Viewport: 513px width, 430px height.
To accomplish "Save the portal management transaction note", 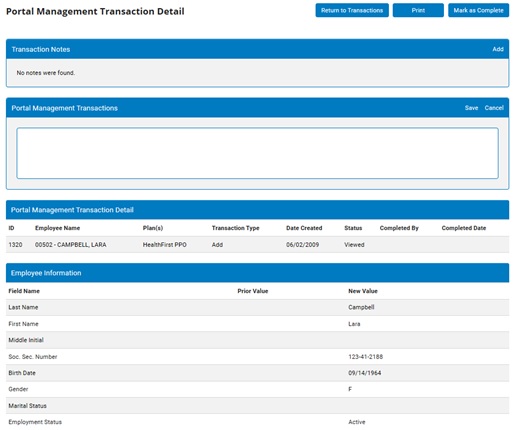I will (471, 108).
